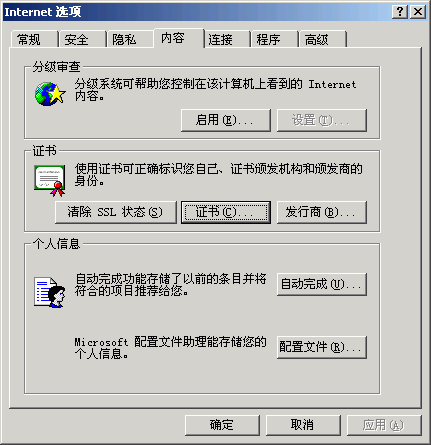The width and height of the screenshot is (431, 445).
Task: Open 自动完成(U)... settings
Action: [322, 284]
